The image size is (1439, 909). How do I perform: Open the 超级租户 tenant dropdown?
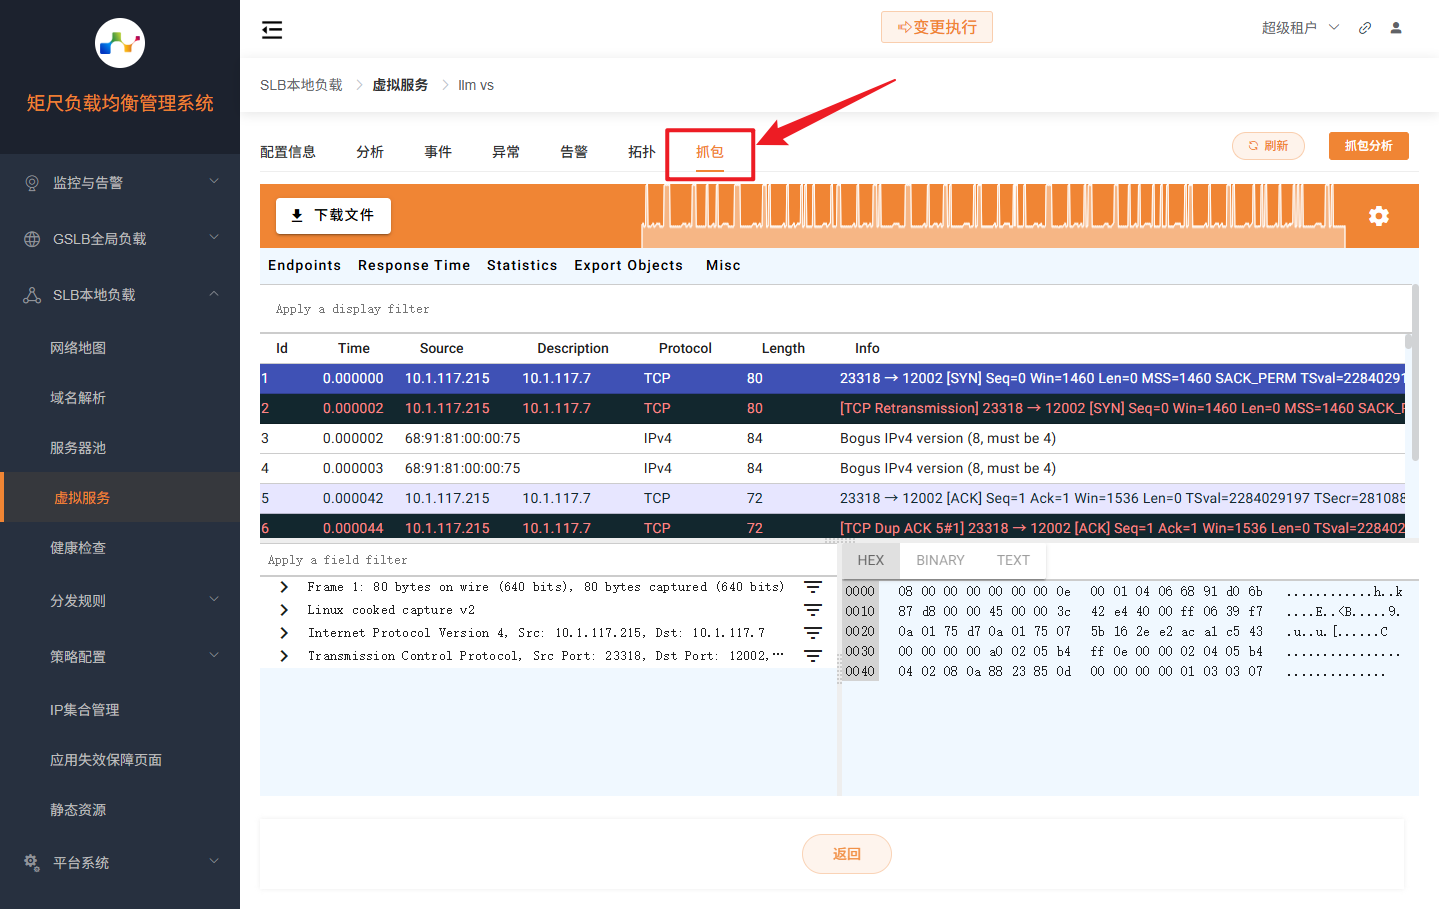coord(1299,28)
